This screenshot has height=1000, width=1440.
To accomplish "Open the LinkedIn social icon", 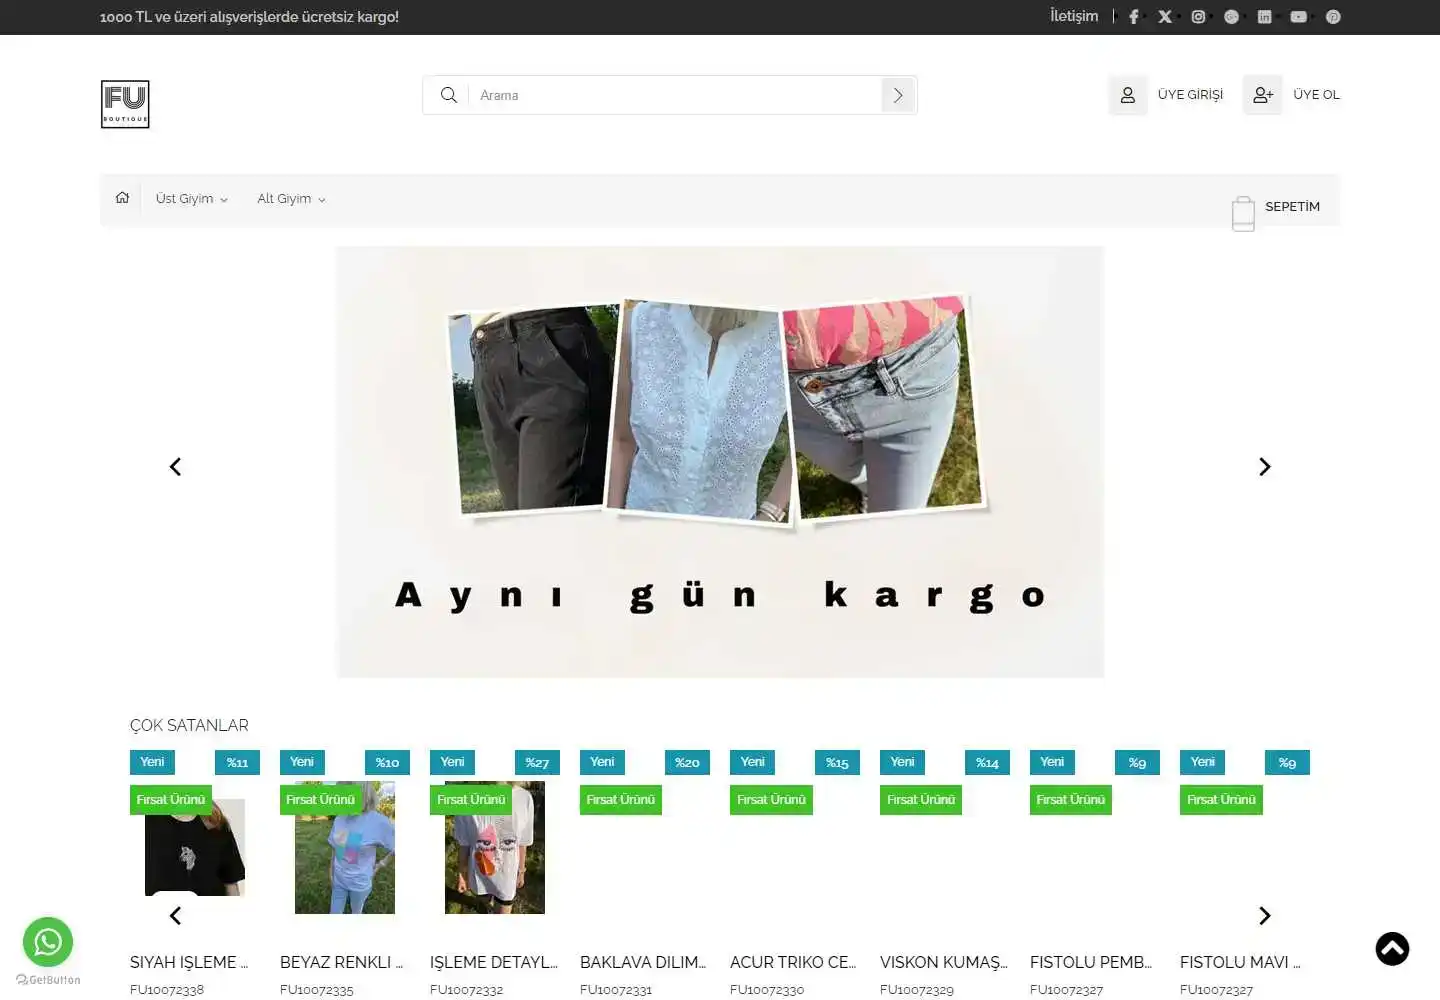I will [x=1265, y=17].
